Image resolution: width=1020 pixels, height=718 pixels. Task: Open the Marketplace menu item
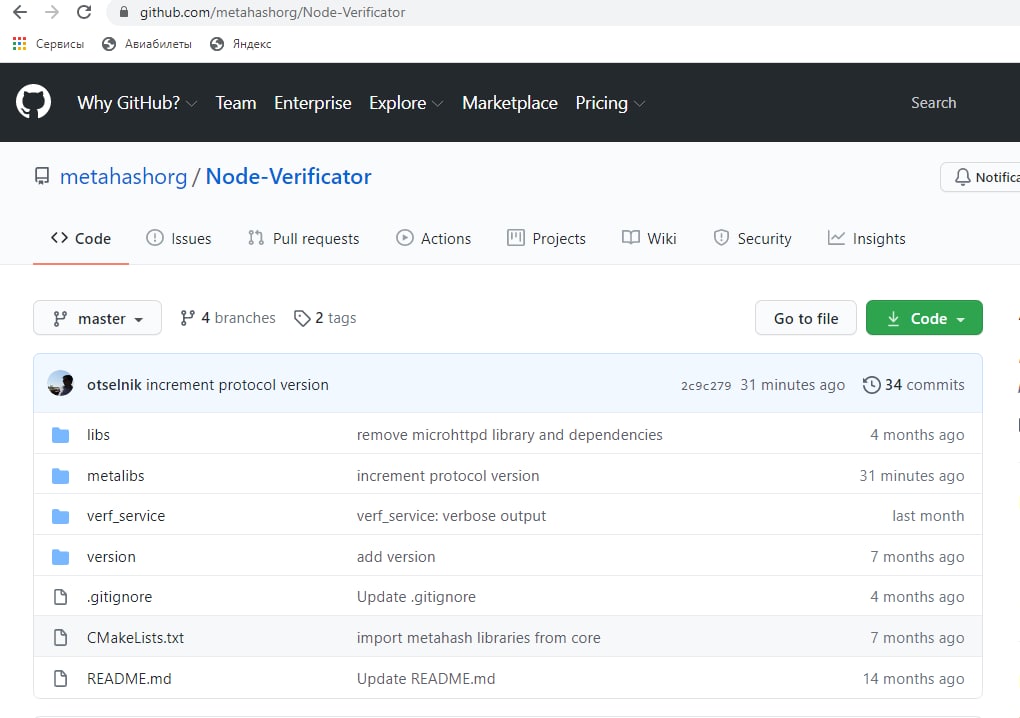tap(509, 103)
